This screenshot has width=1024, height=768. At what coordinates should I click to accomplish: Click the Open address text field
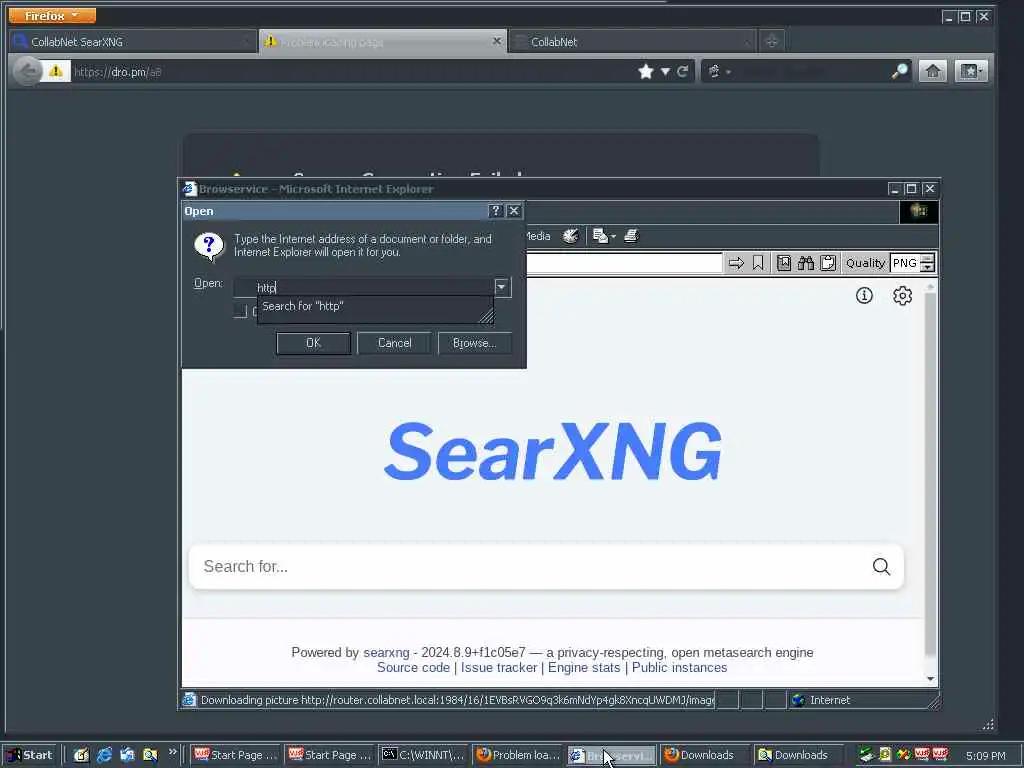[x=364, y=287]
